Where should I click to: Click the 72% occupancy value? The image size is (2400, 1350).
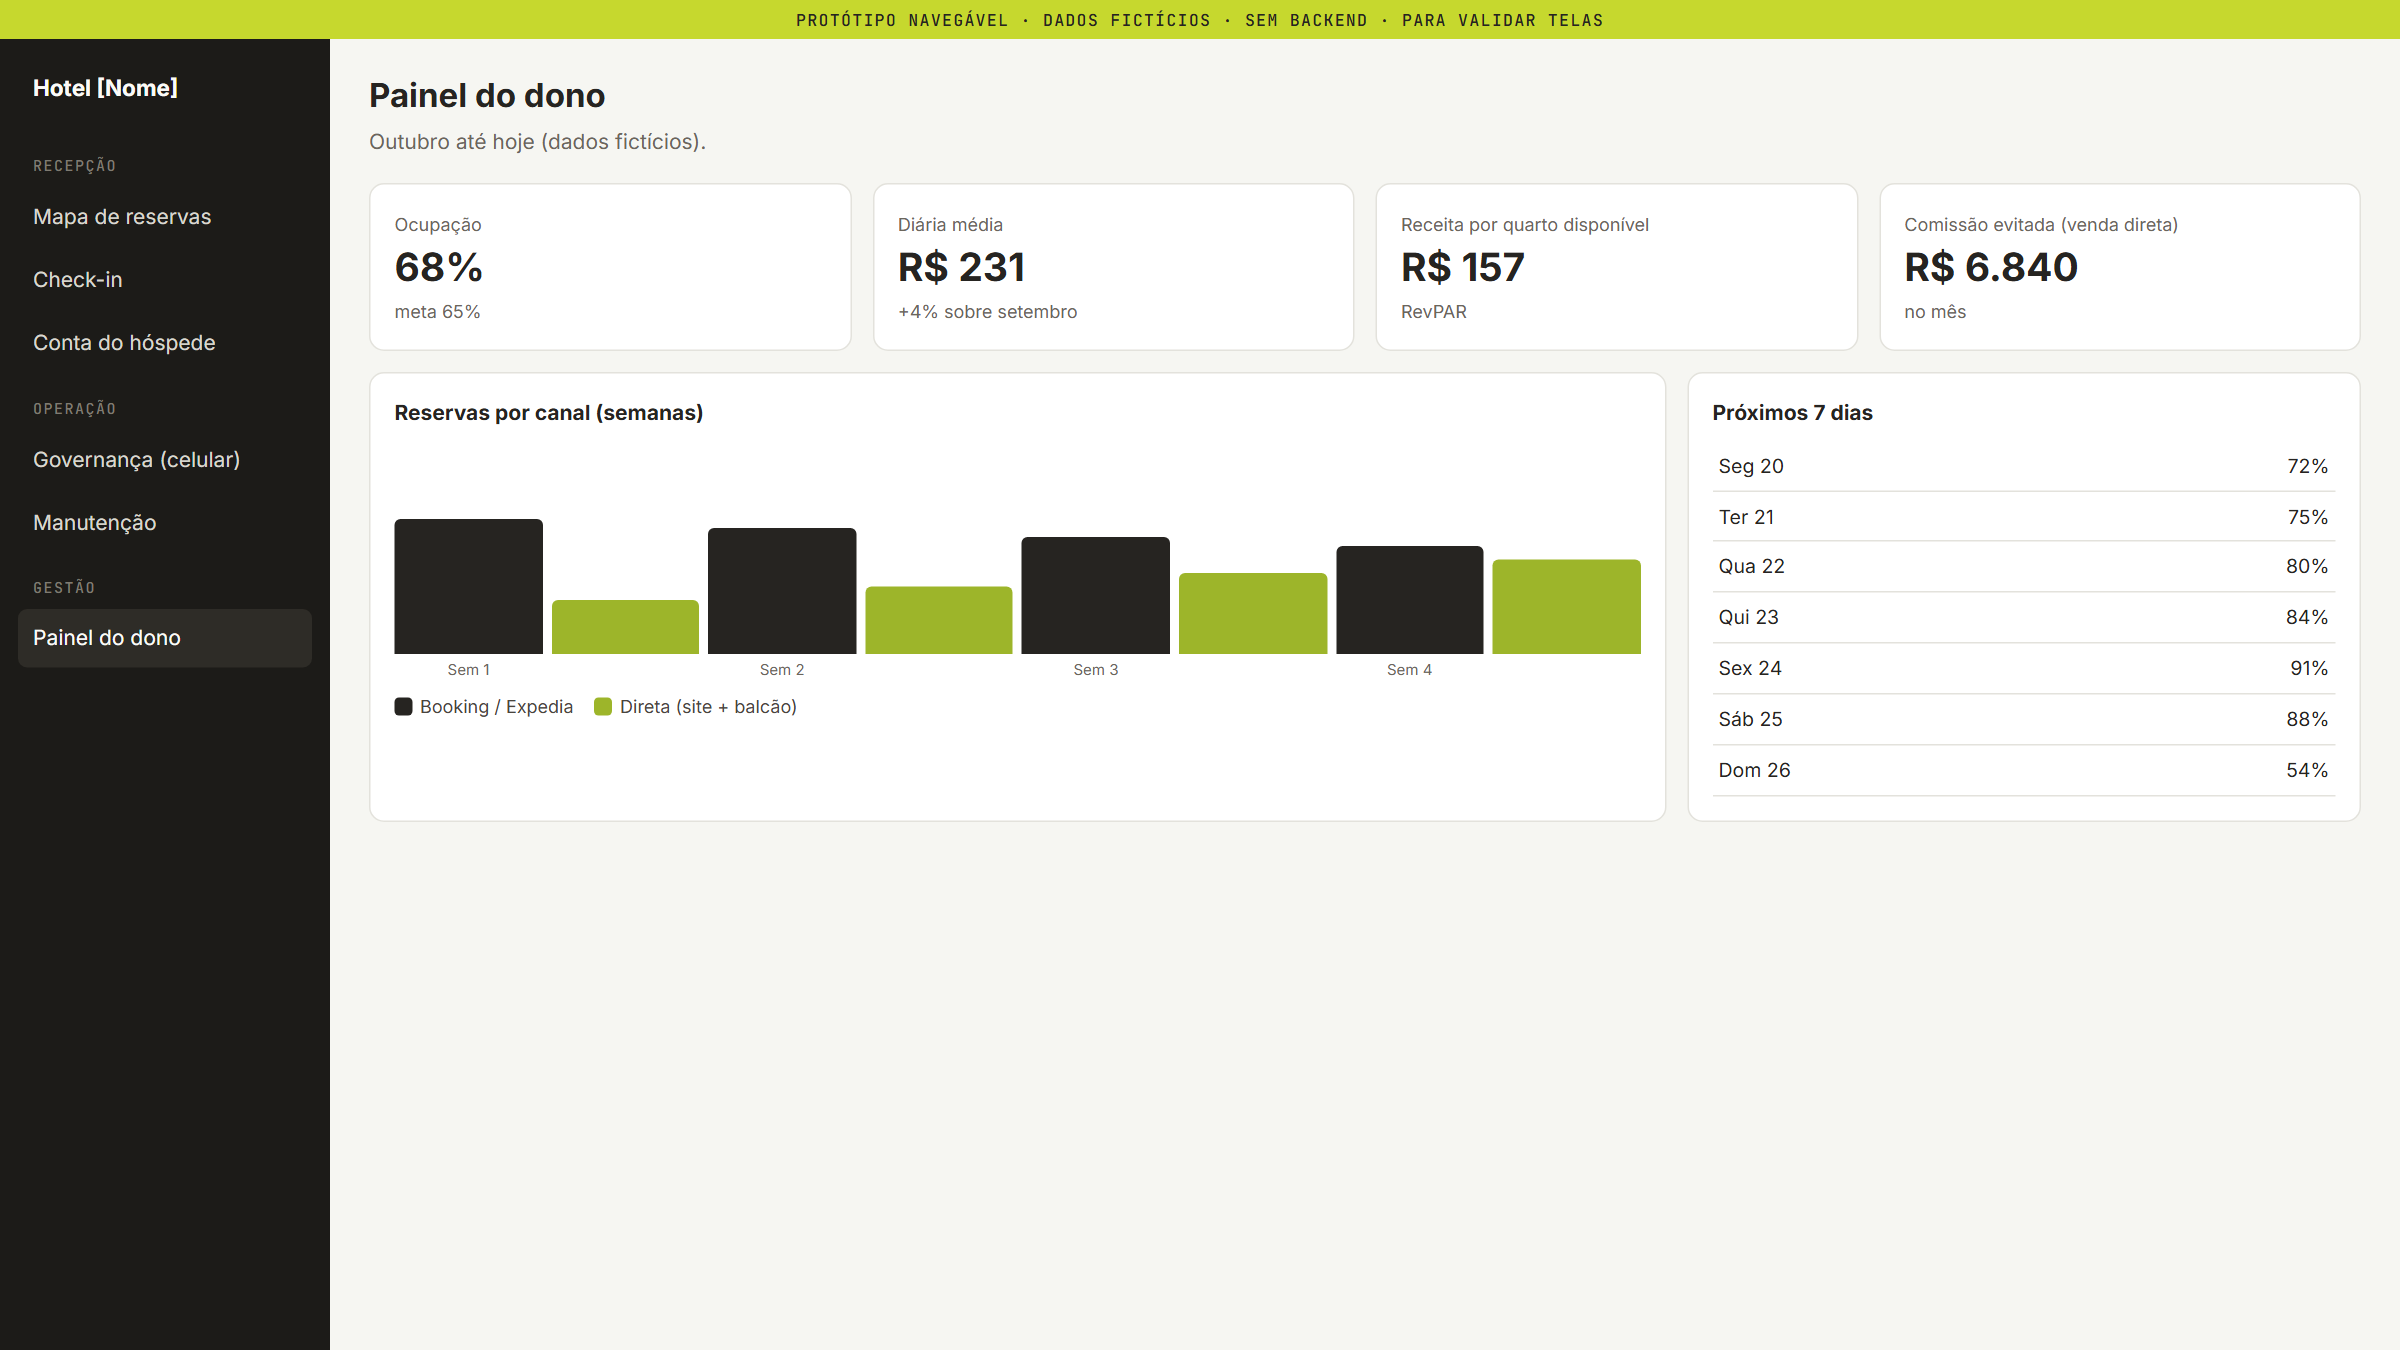[x=2308, y=466]
